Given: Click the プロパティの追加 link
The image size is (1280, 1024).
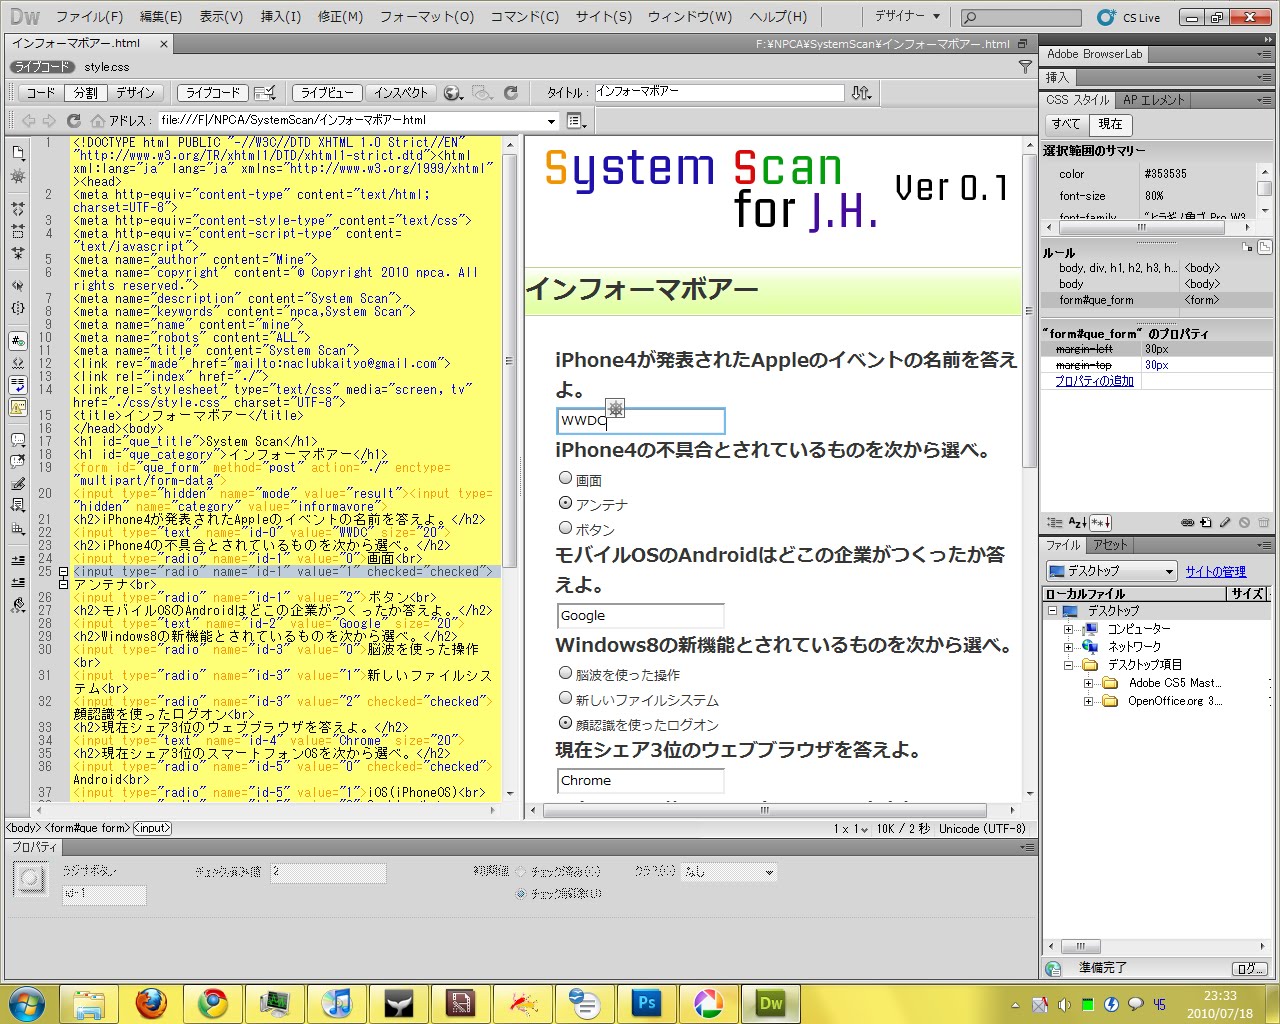Looking at the screenshot, I should pos(1094,381).
